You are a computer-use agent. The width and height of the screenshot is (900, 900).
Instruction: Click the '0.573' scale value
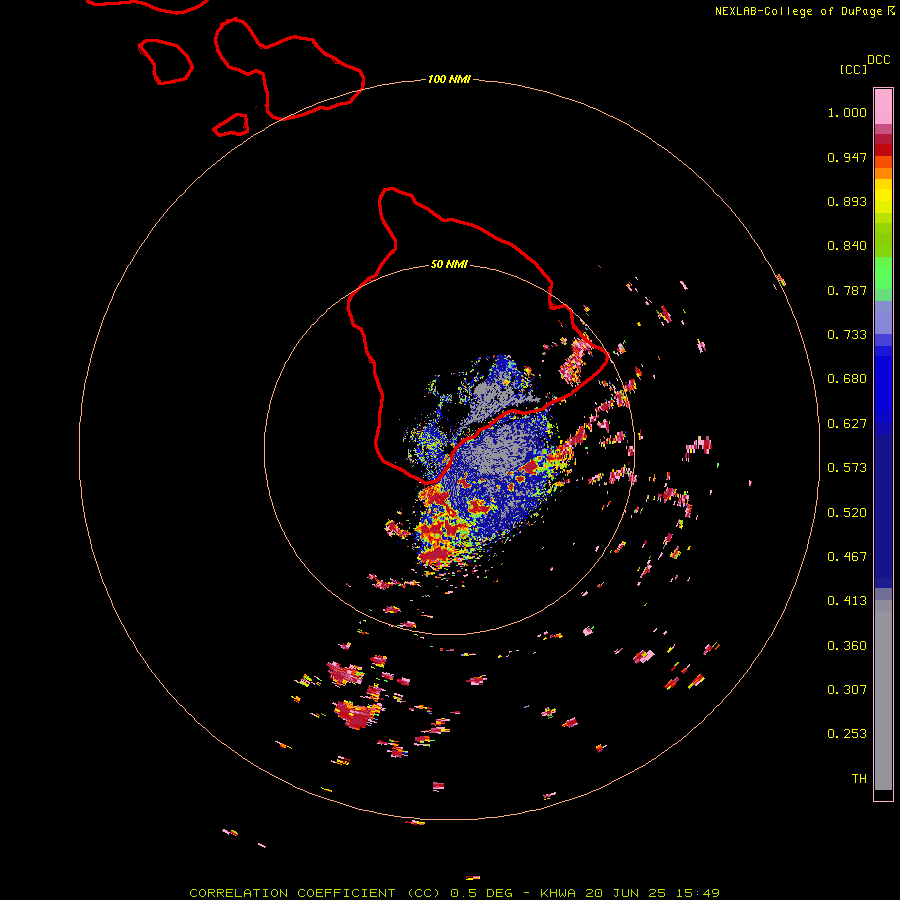[x=847, y=468]
